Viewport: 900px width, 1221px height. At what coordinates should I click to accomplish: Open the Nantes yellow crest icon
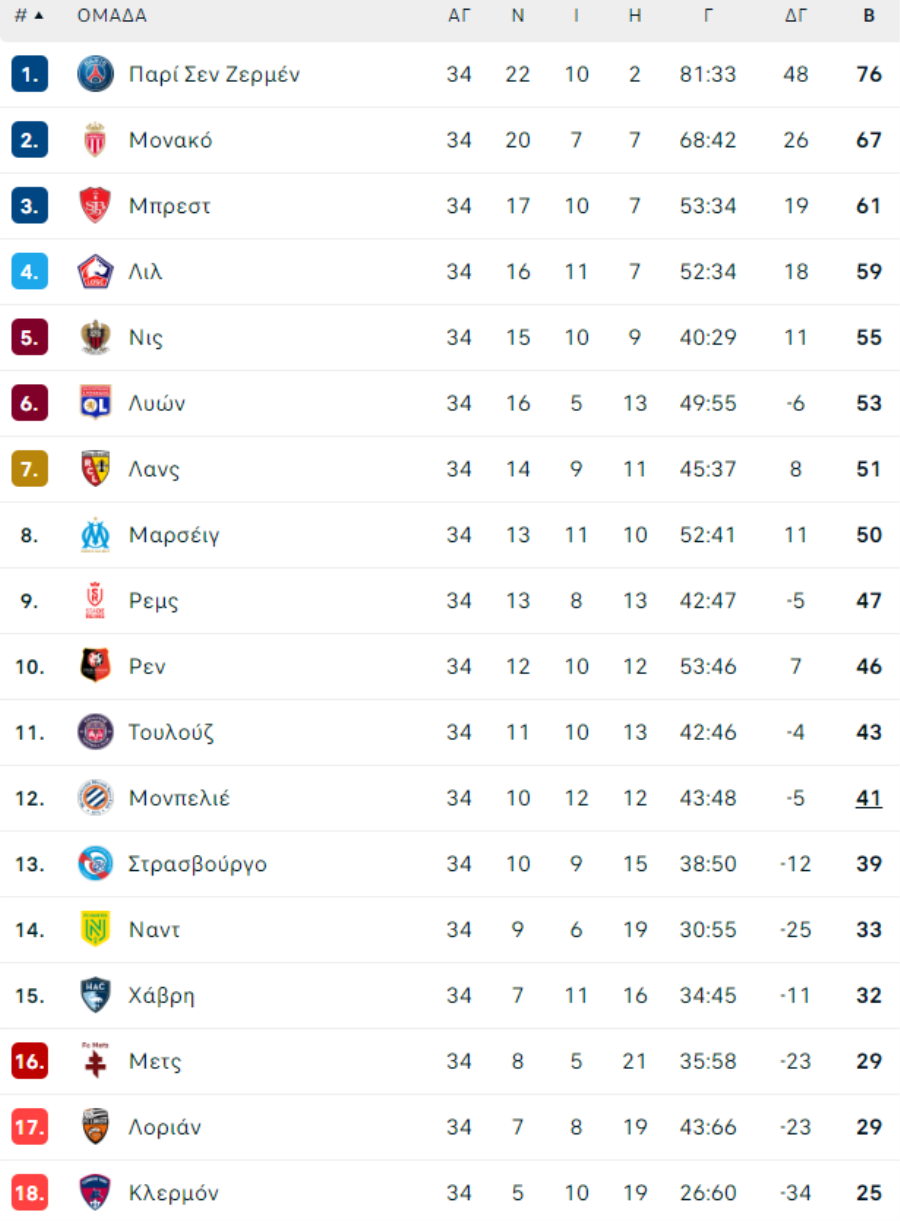[95, 930]
